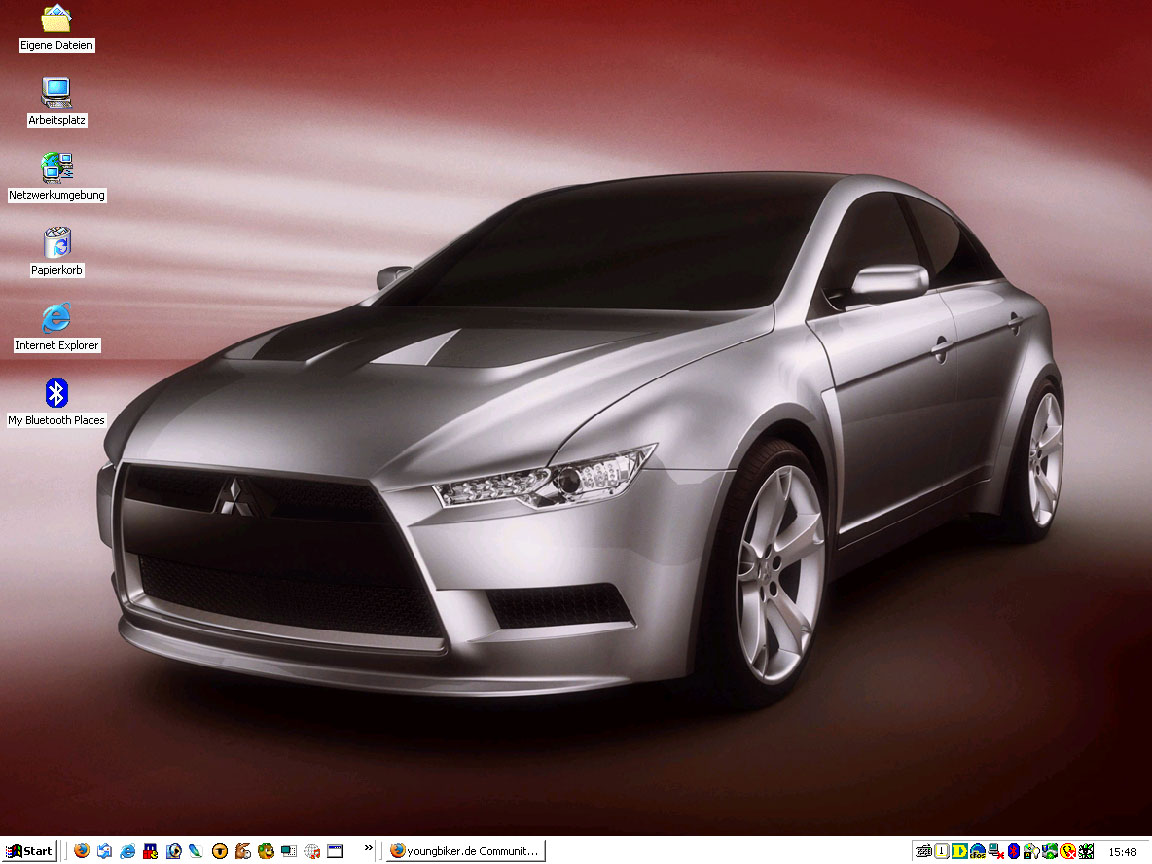This screenshot has height=864, width=1152.
Task: Switch to youngbiker.de Community taskbar window
Action: click(467, 851)
